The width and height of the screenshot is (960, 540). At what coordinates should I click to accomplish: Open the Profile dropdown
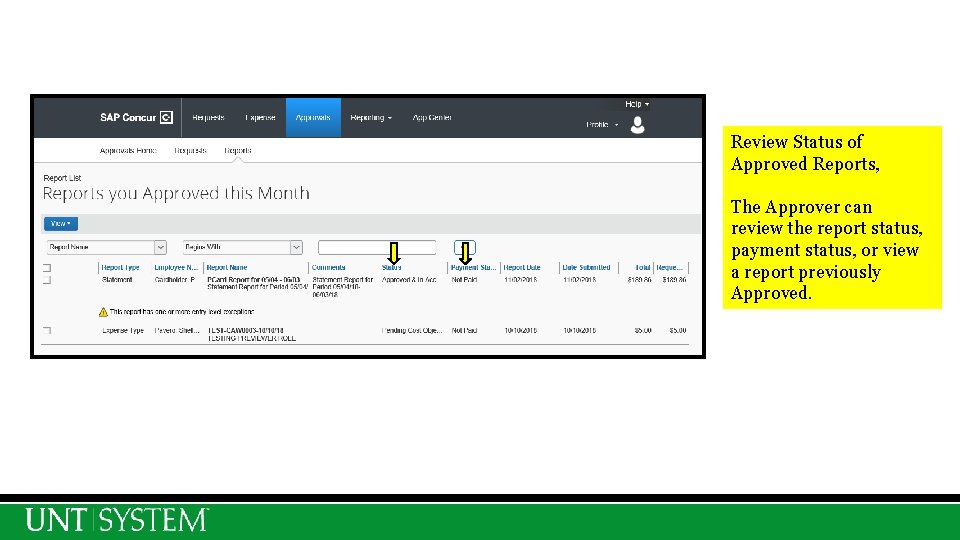pyautogui.click(x=602, y=125)
